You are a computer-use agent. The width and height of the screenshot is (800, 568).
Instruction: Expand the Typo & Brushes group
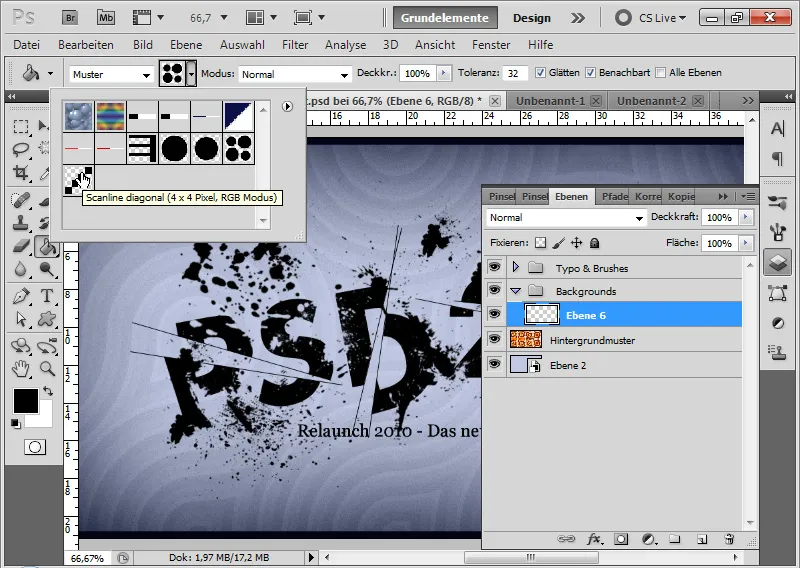[x=515, y=266]
